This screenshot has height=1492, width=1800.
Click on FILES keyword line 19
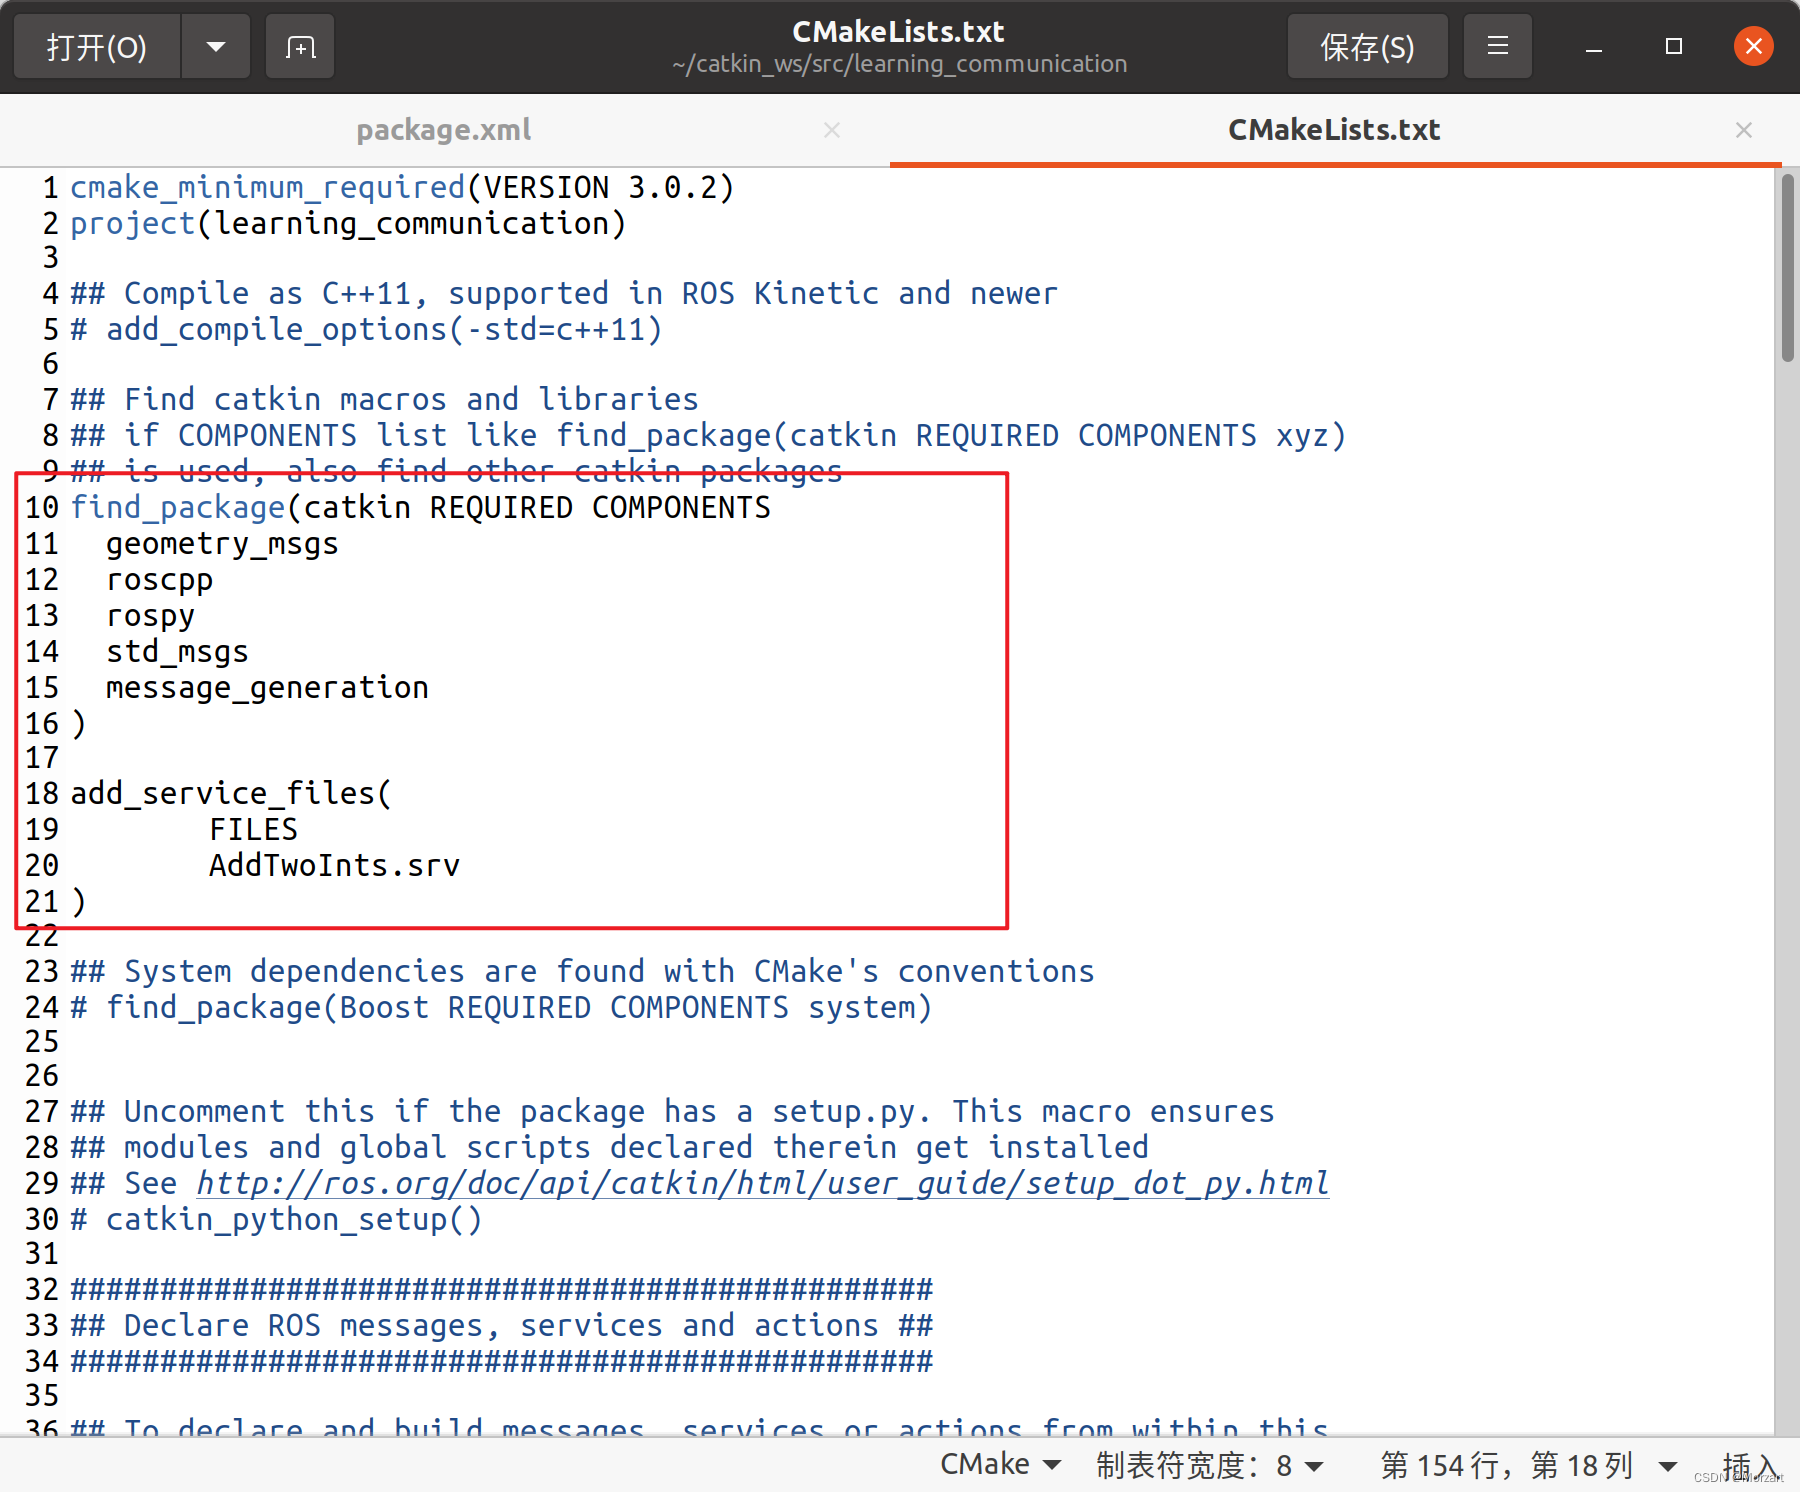(253, 829)
